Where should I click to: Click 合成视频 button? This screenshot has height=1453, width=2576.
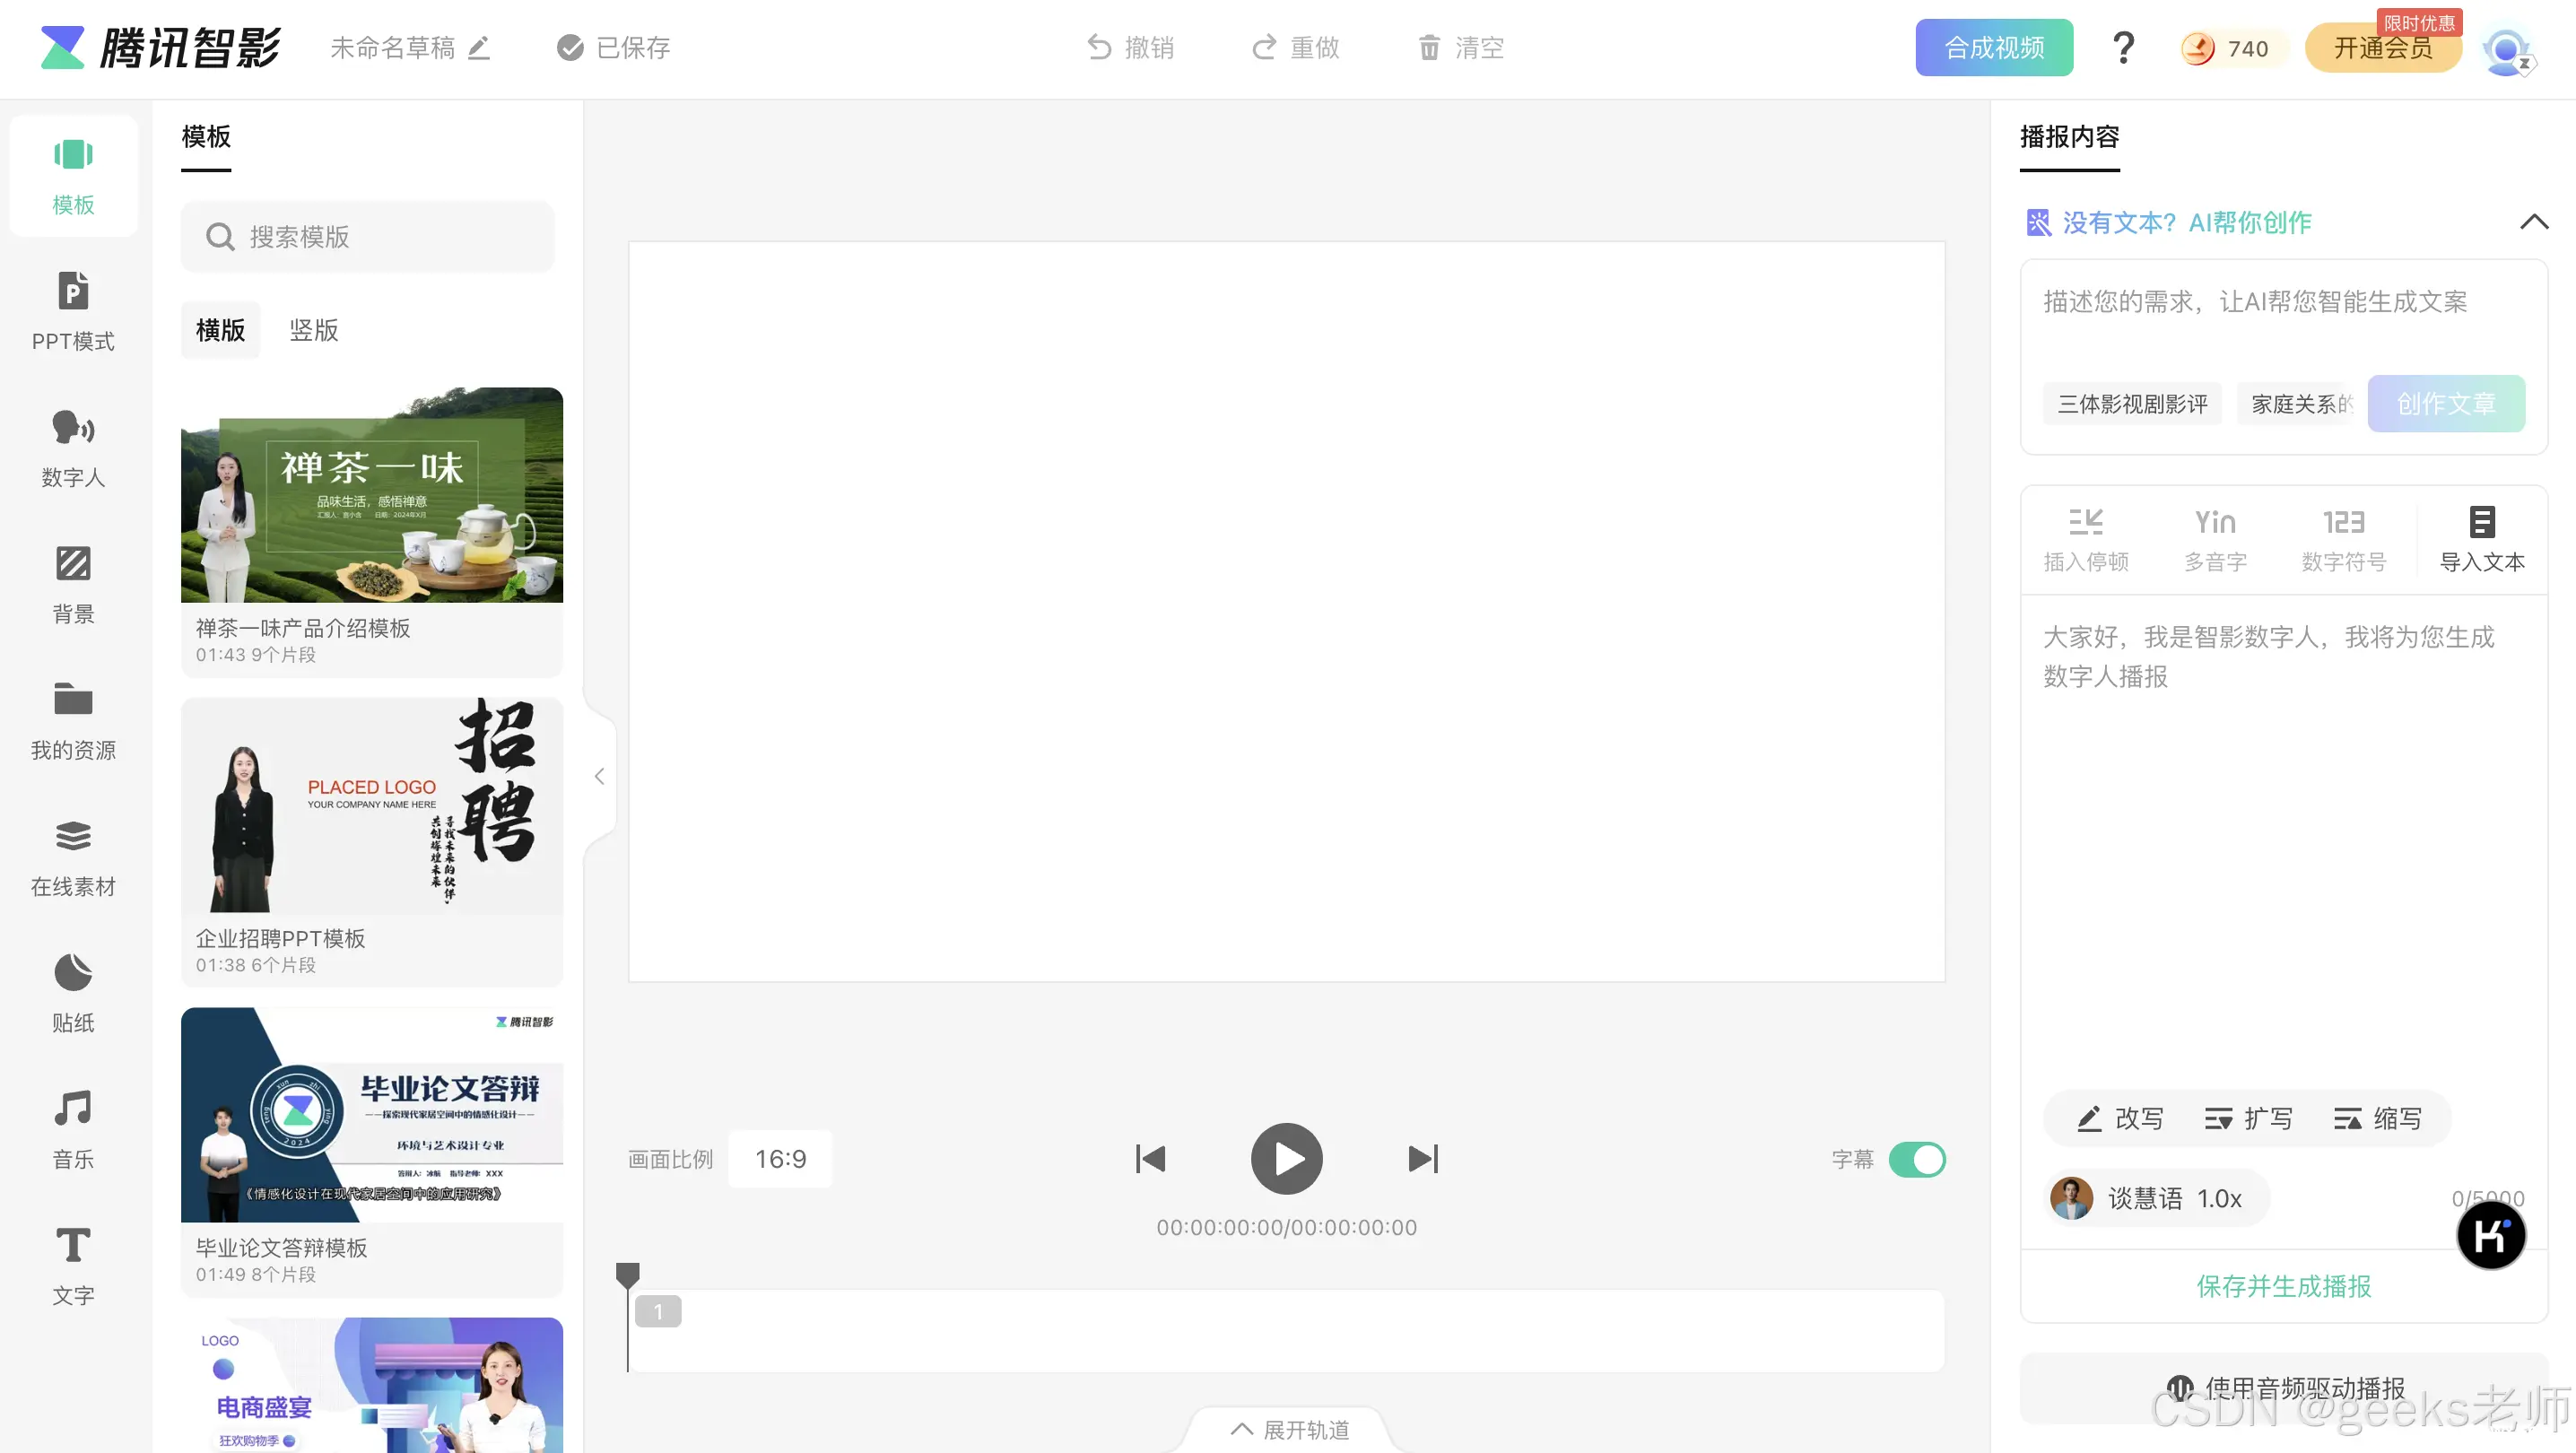(1994, 47)
